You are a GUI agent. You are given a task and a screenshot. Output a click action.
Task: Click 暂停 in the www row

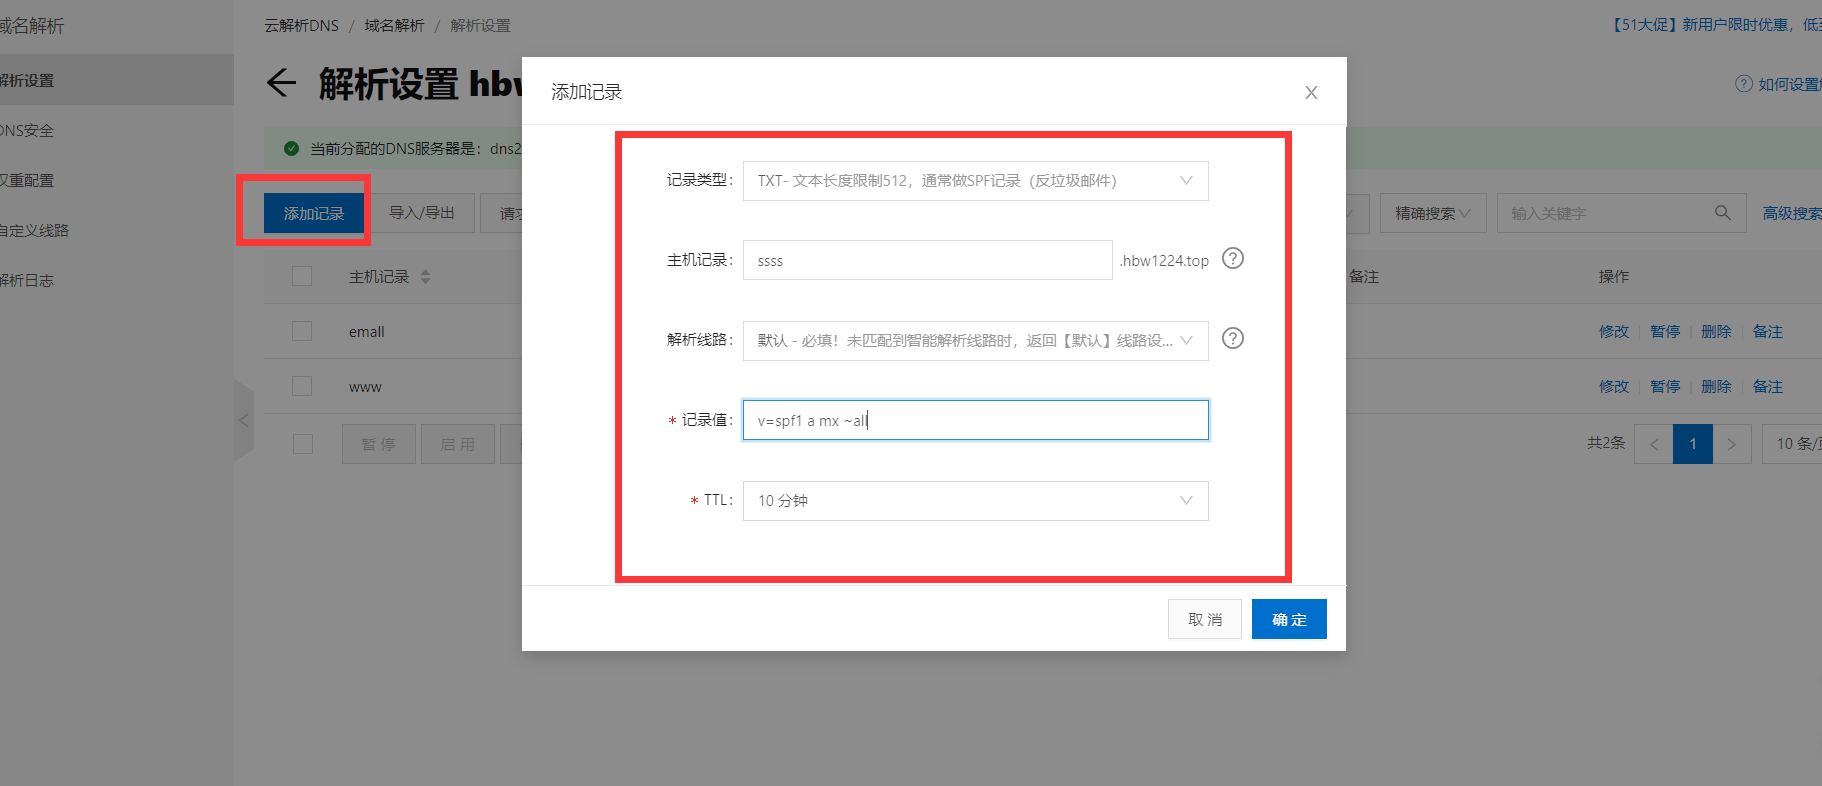pos(1665,386)
